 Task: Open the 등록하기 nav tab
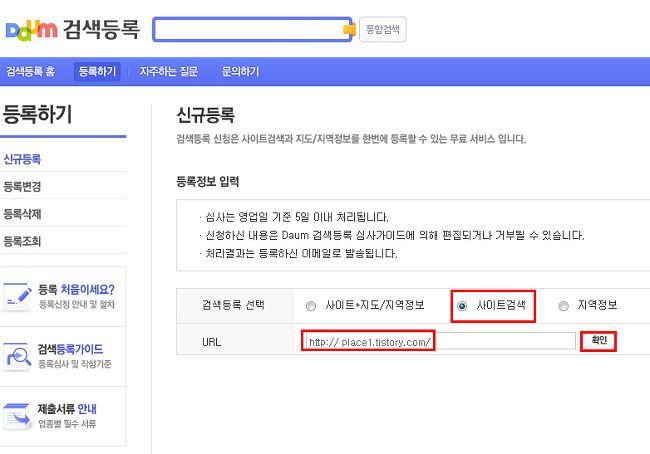(x=97, y=71)
